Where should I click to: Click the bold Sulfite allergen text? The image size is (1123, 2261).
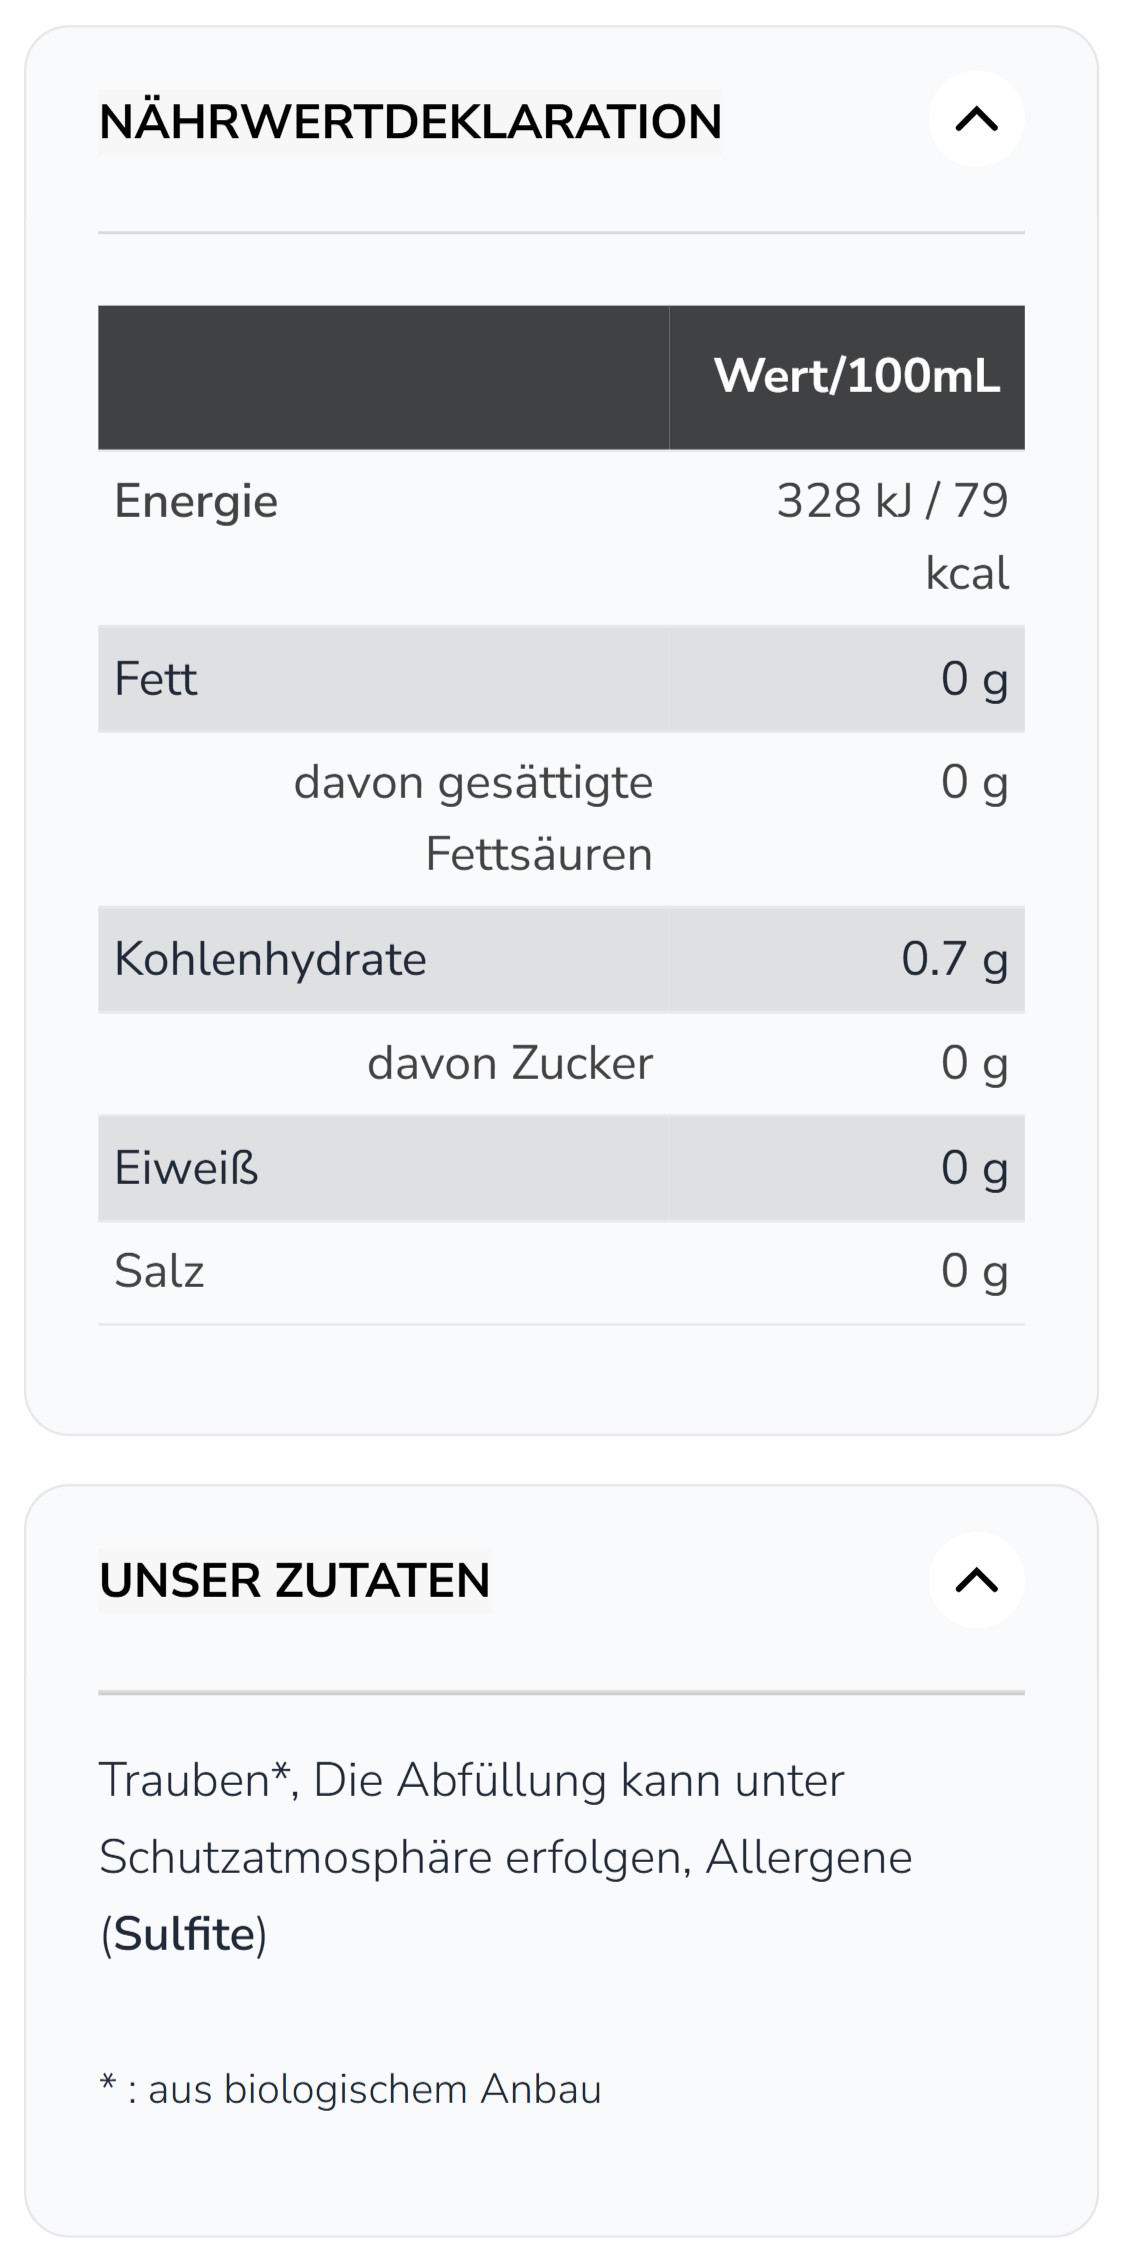(x=185, y=1934)
